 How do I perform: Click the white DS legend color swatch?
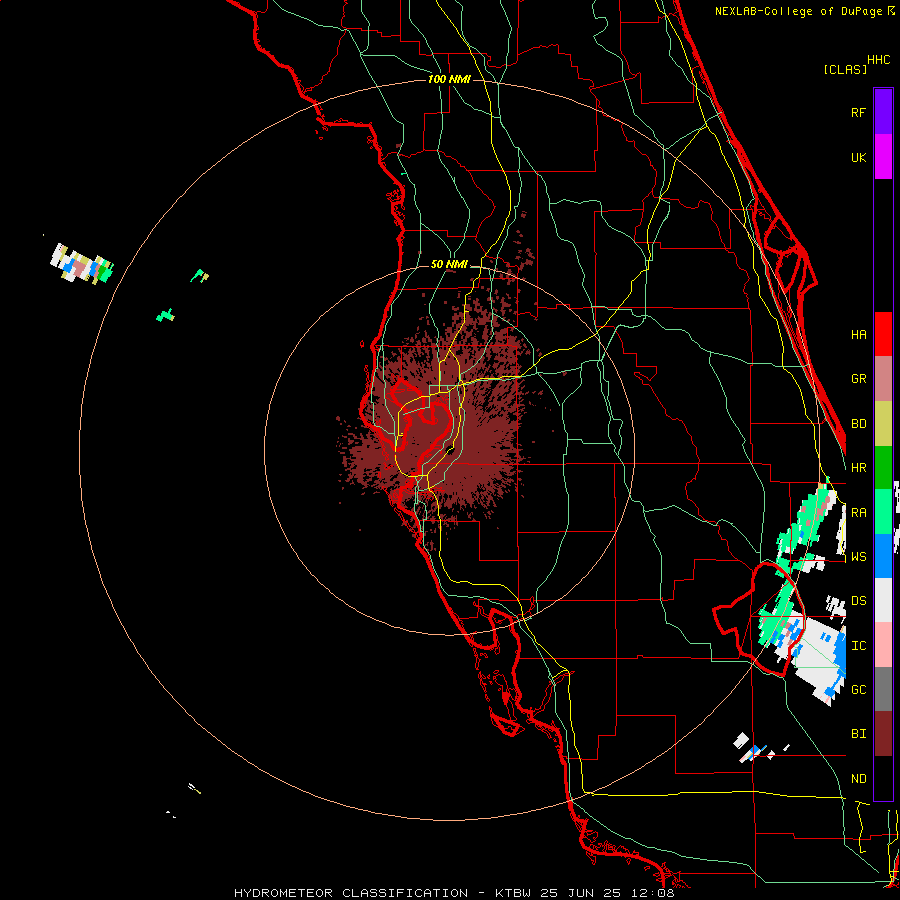[x=883, y=600]
